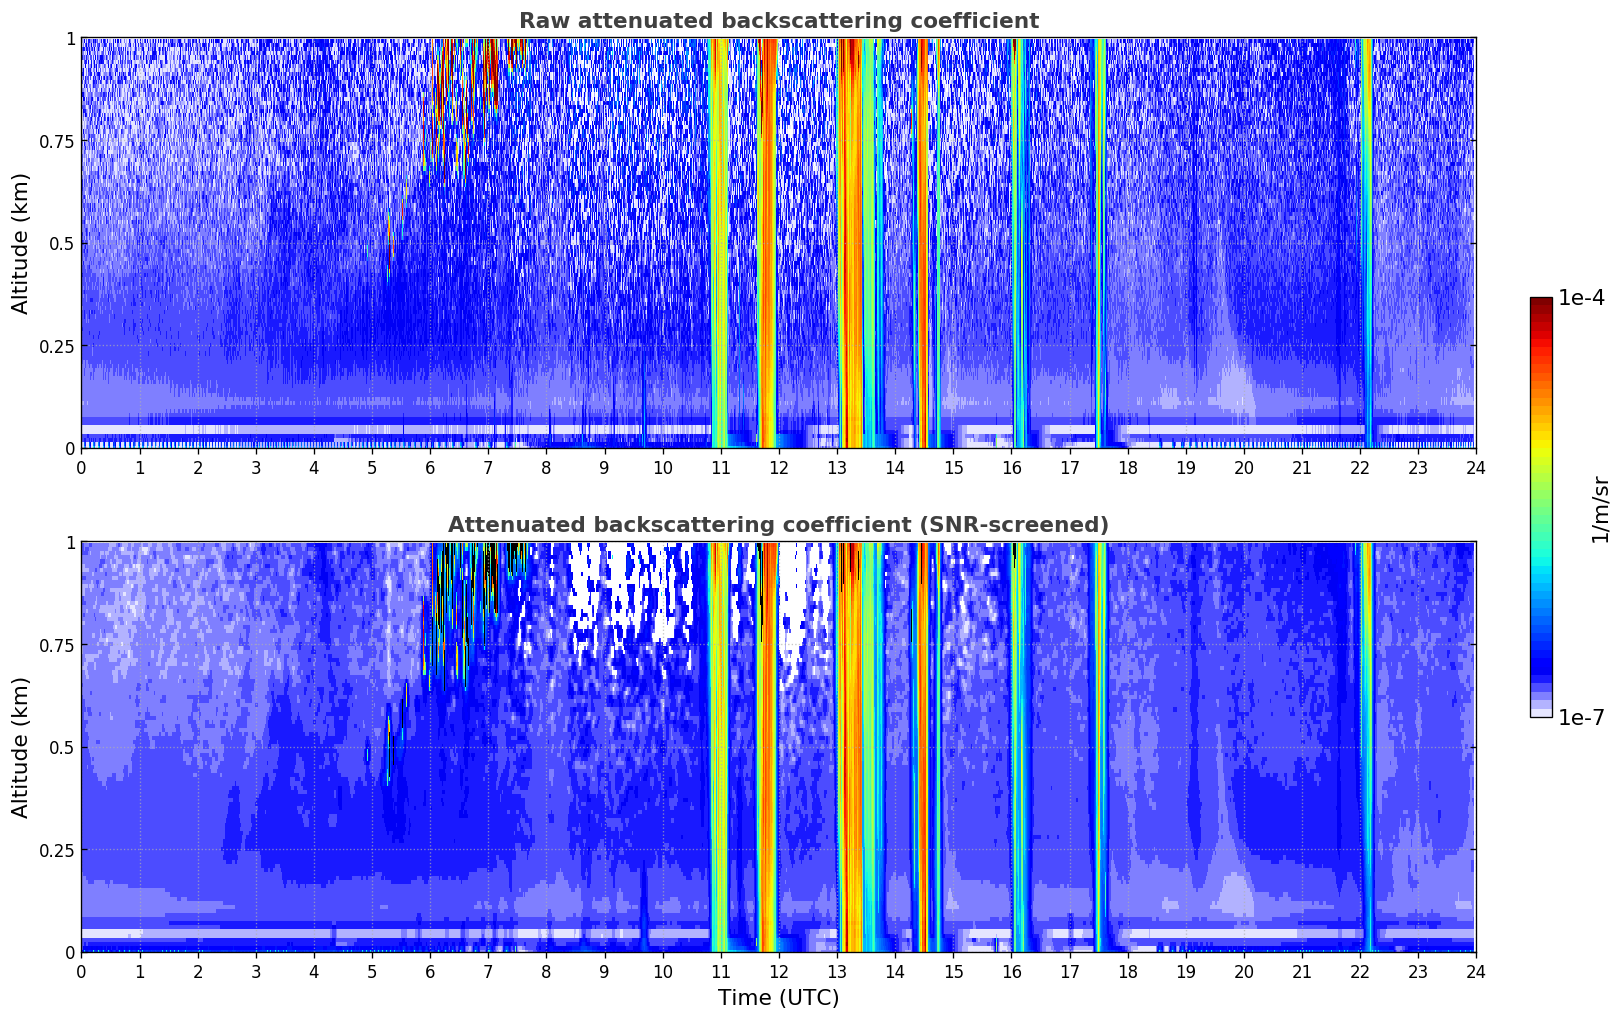Click hour tick "16" under the SNR-screened plot
This screenshot has height=1020, width=1621.
[x=1011, y=971]
